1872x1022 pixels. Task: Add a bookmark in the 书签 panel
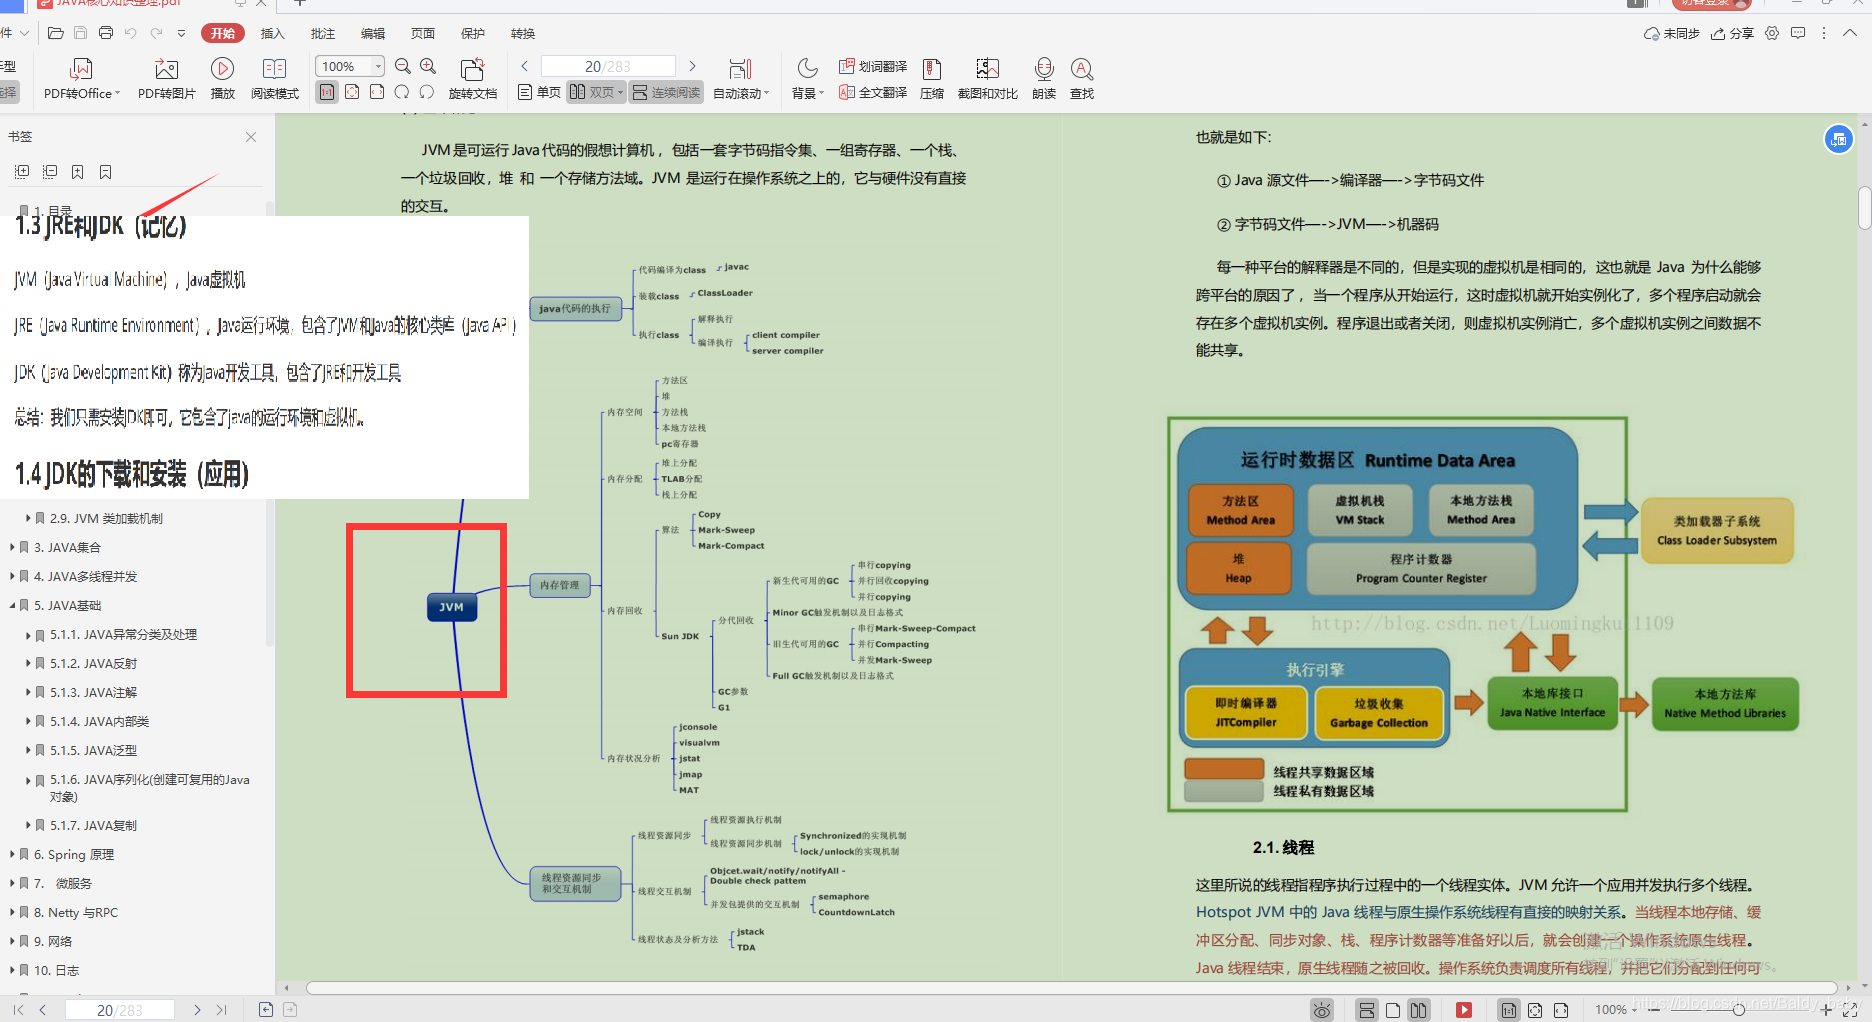pos(78,171)
